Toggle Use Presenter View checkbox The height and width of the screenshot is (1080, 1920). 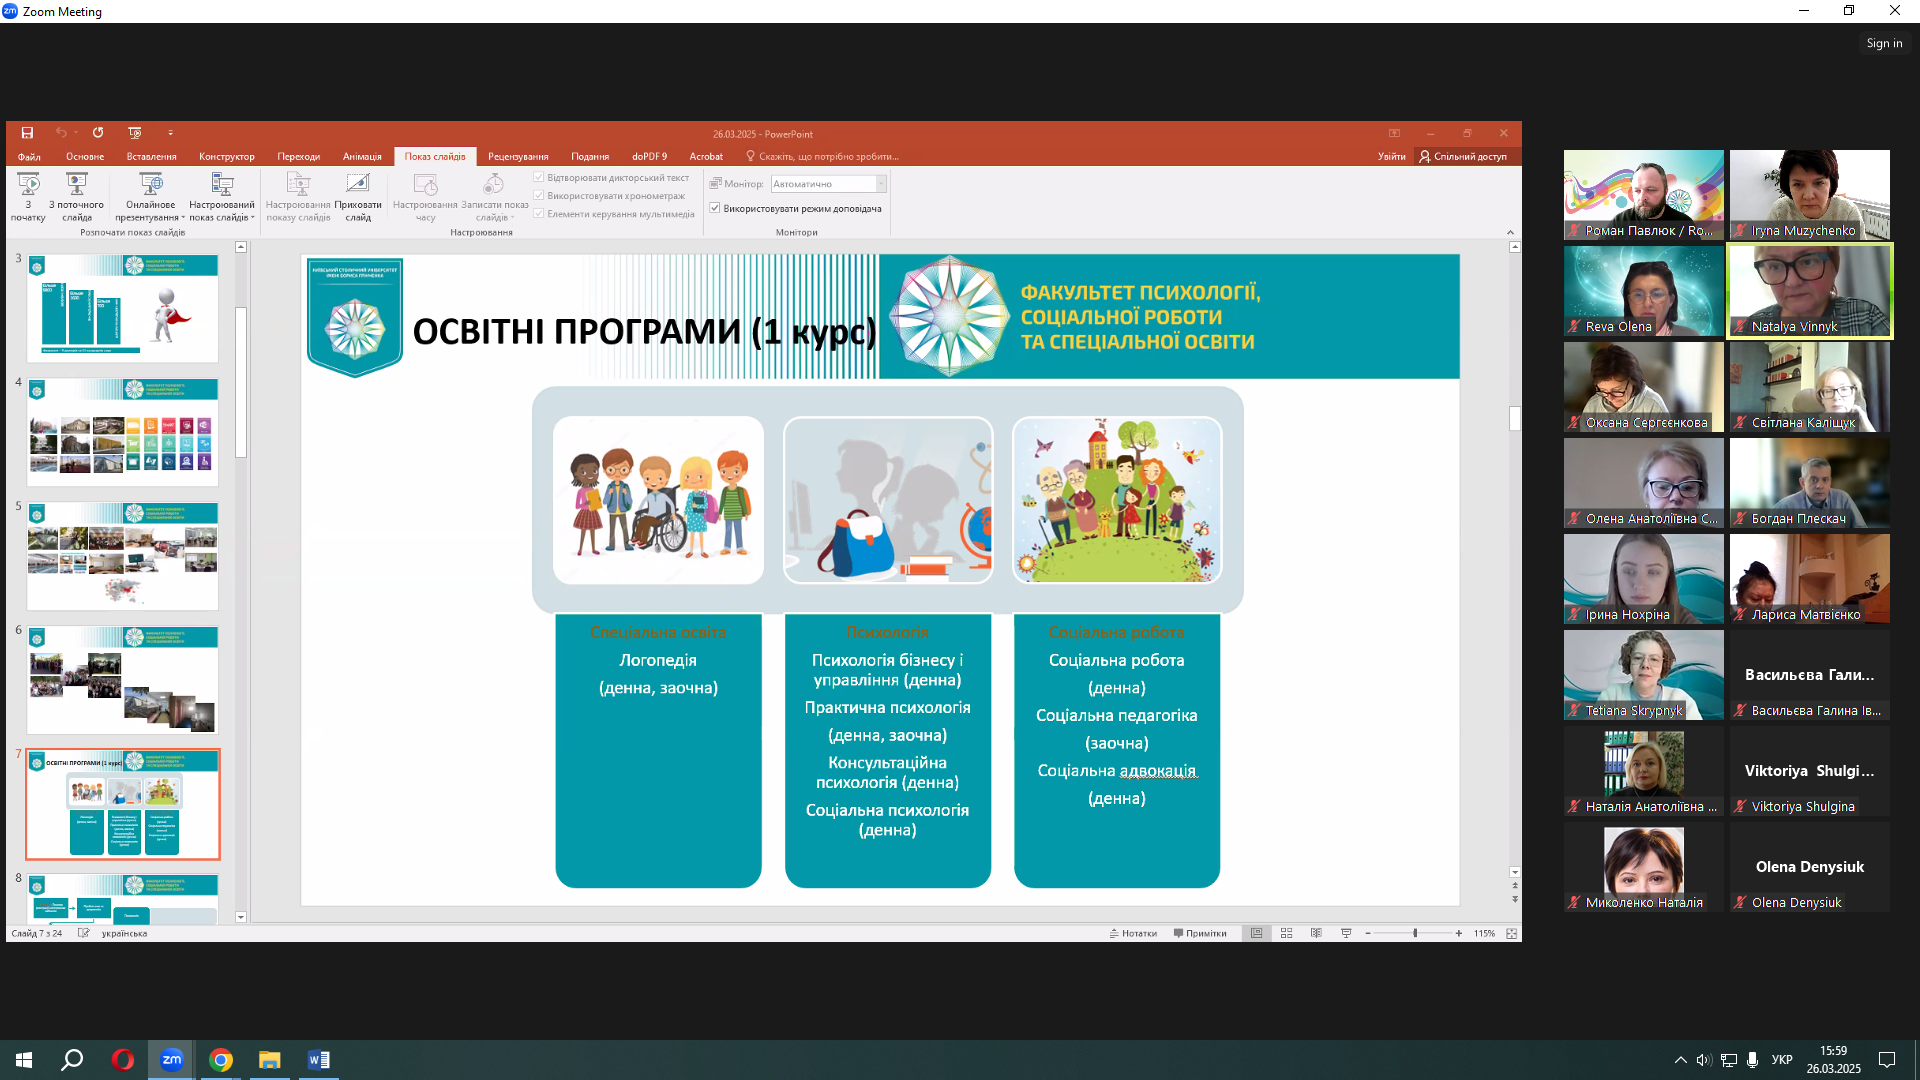click(715, 208)
